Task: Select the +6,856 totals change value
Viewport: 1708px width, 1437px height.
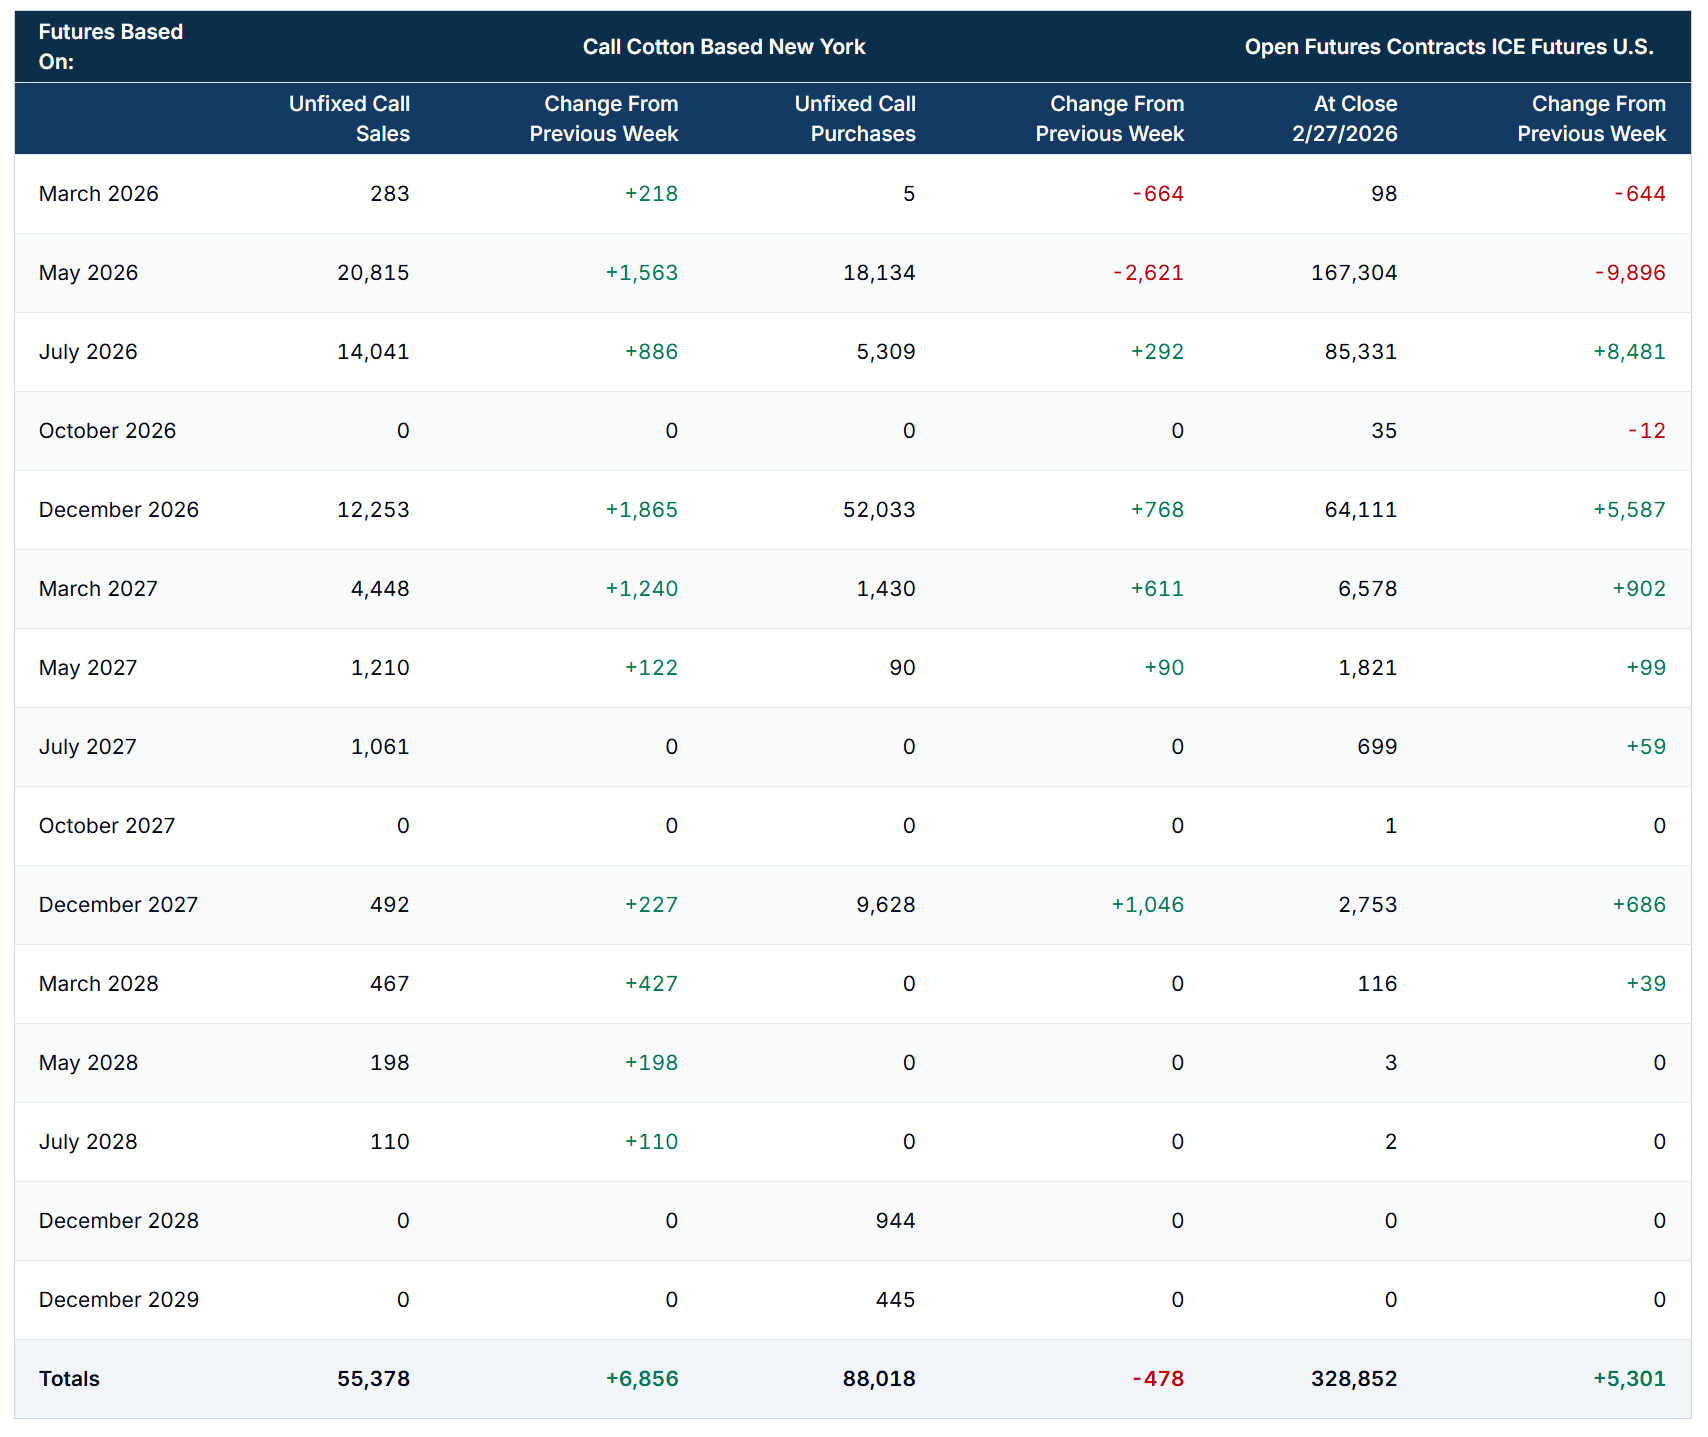Action: (641, 1379)
